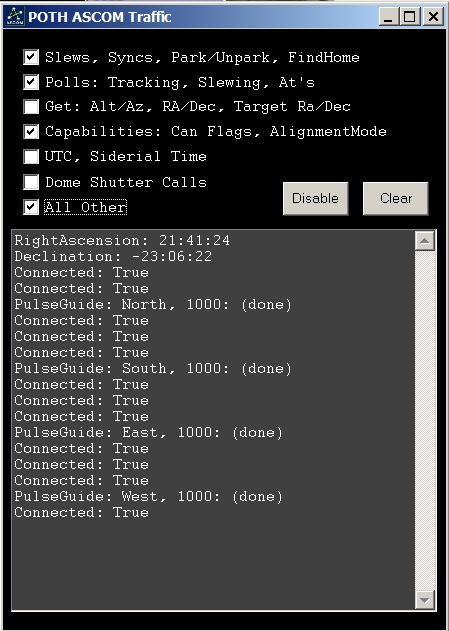Image resolution: width=449 pixels, height=631 pixels.
Task: Enable Get: Alt/Az, RA/Dec checkbox
Action: coord(31,107)
